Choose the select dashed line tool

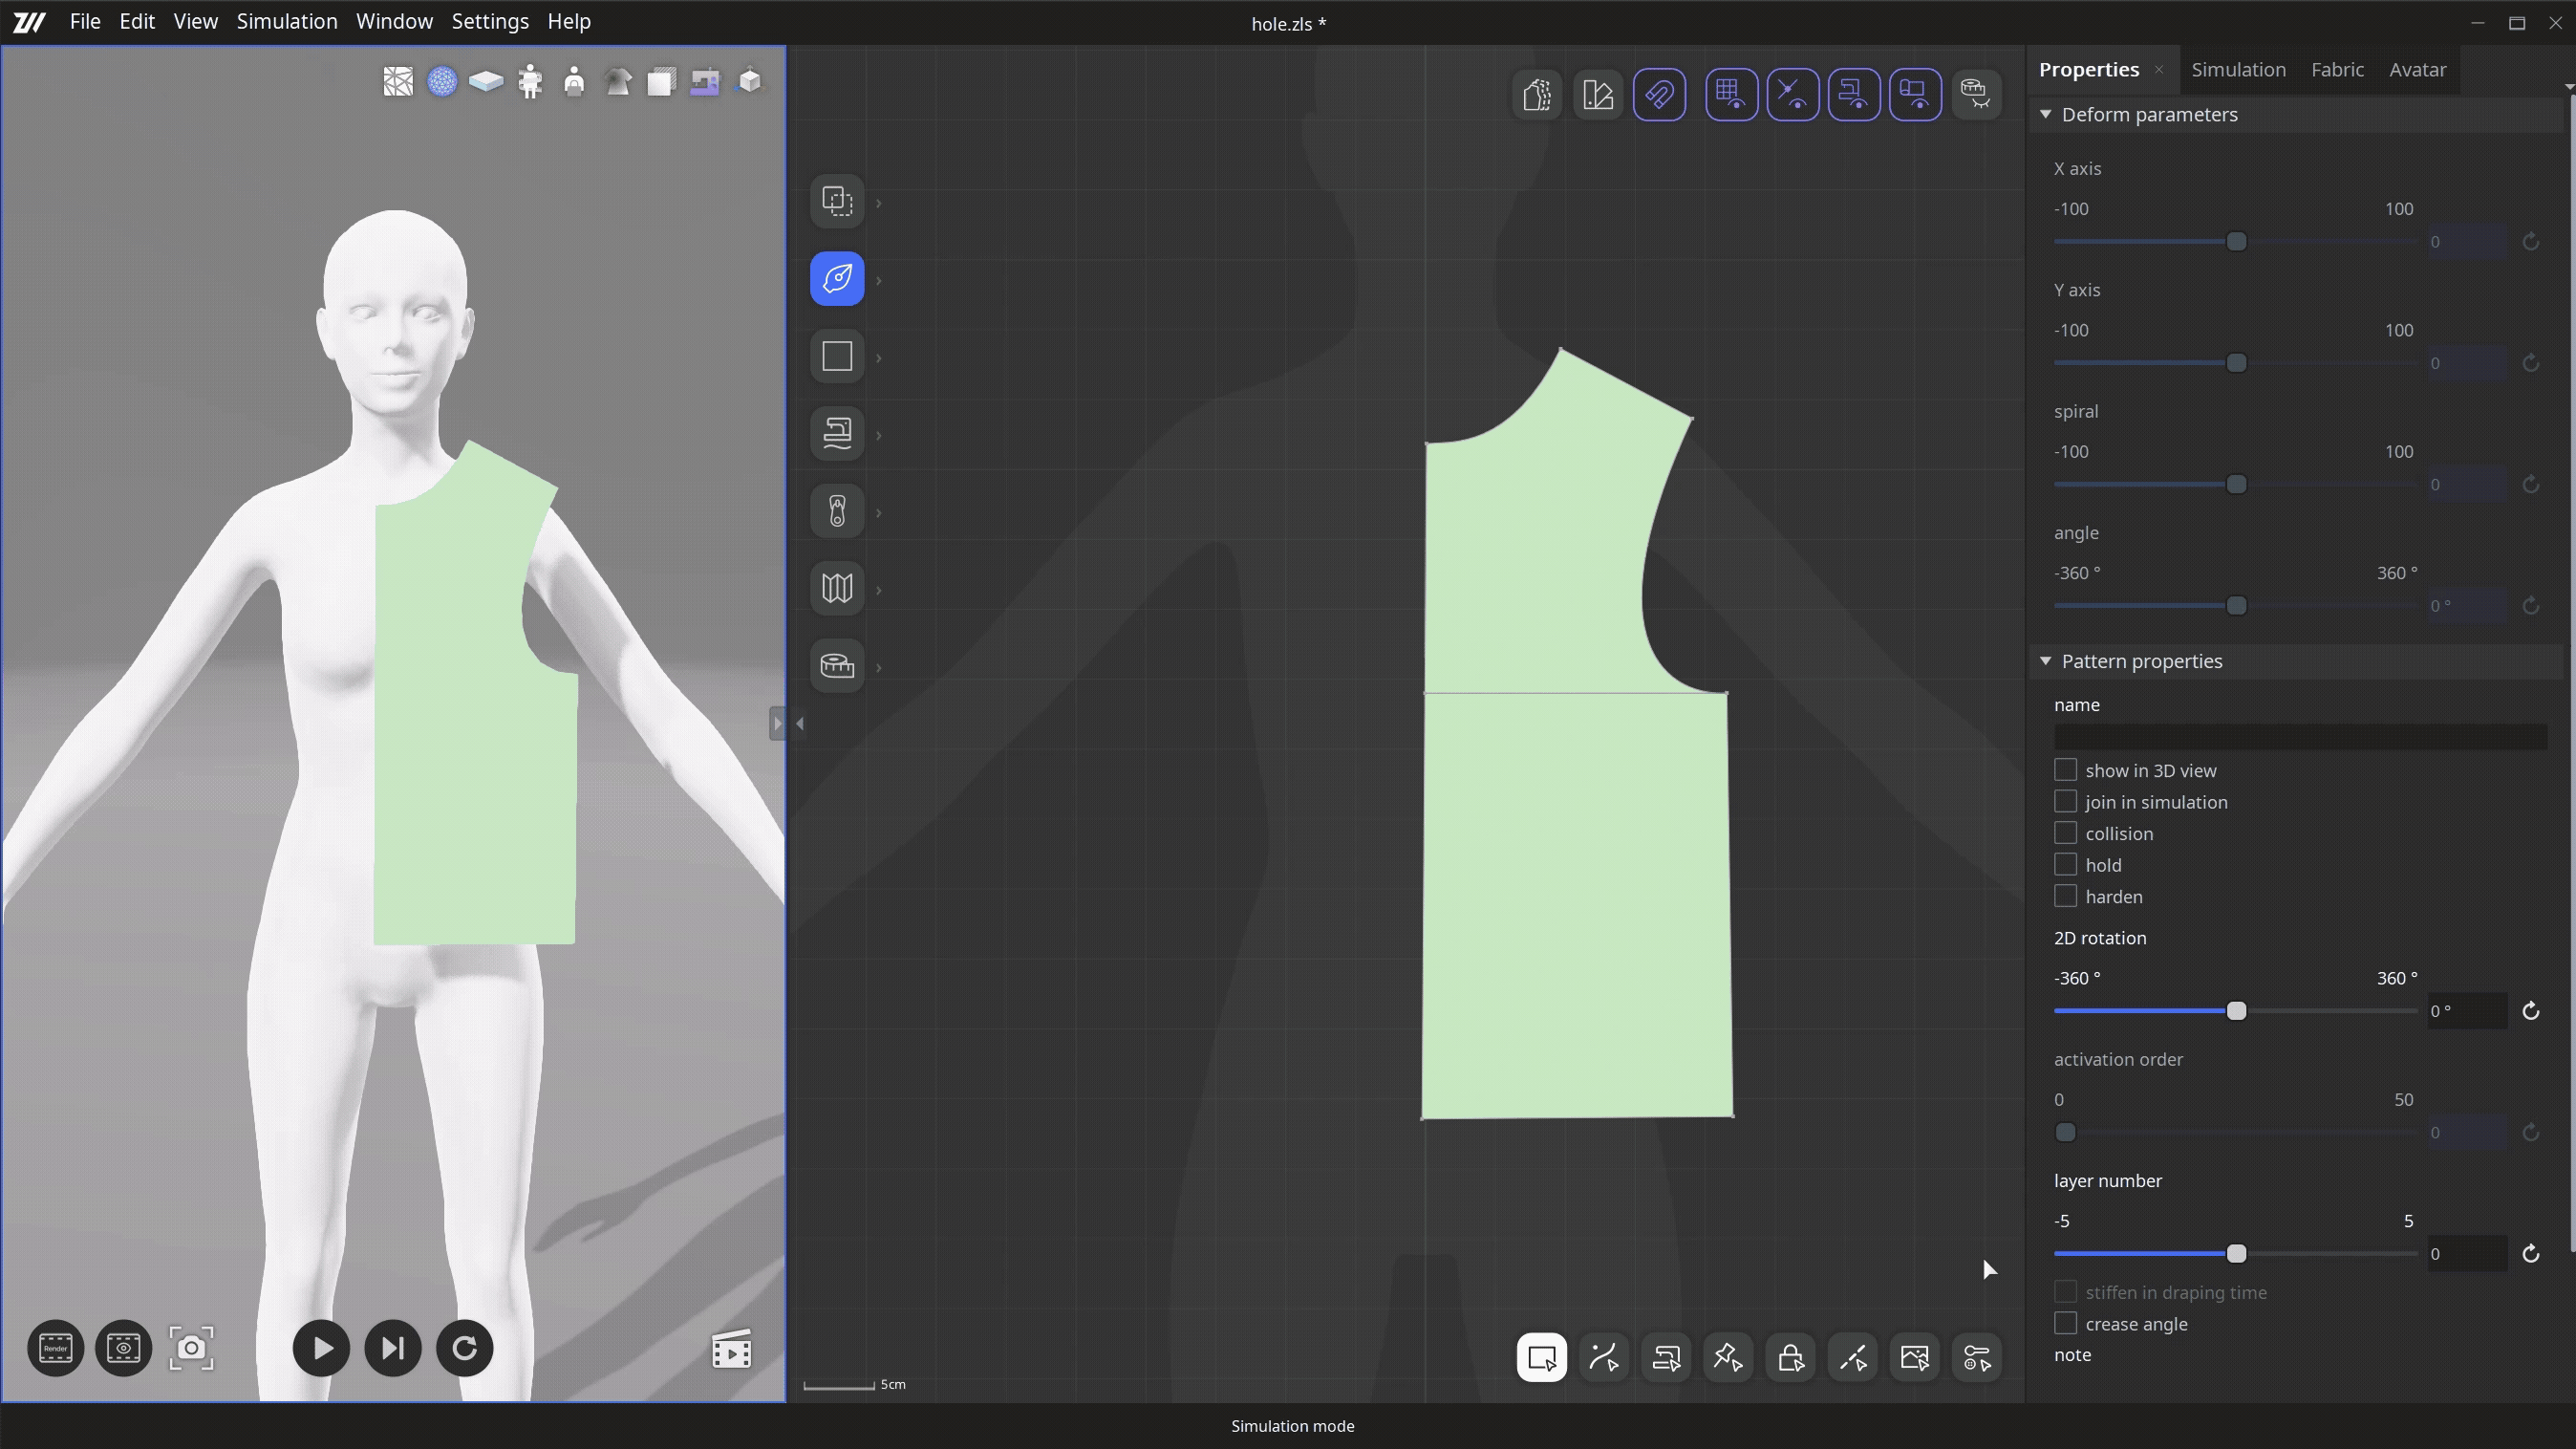tap(1853, 1358)
